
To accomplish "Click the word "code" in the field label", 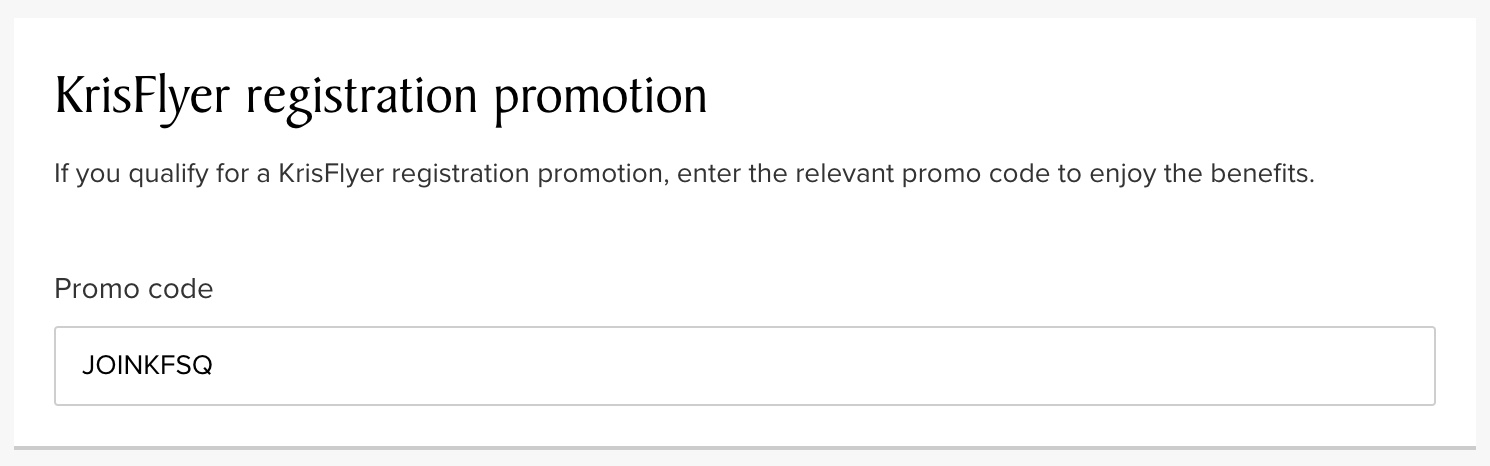I will click(x=178, y=290).
